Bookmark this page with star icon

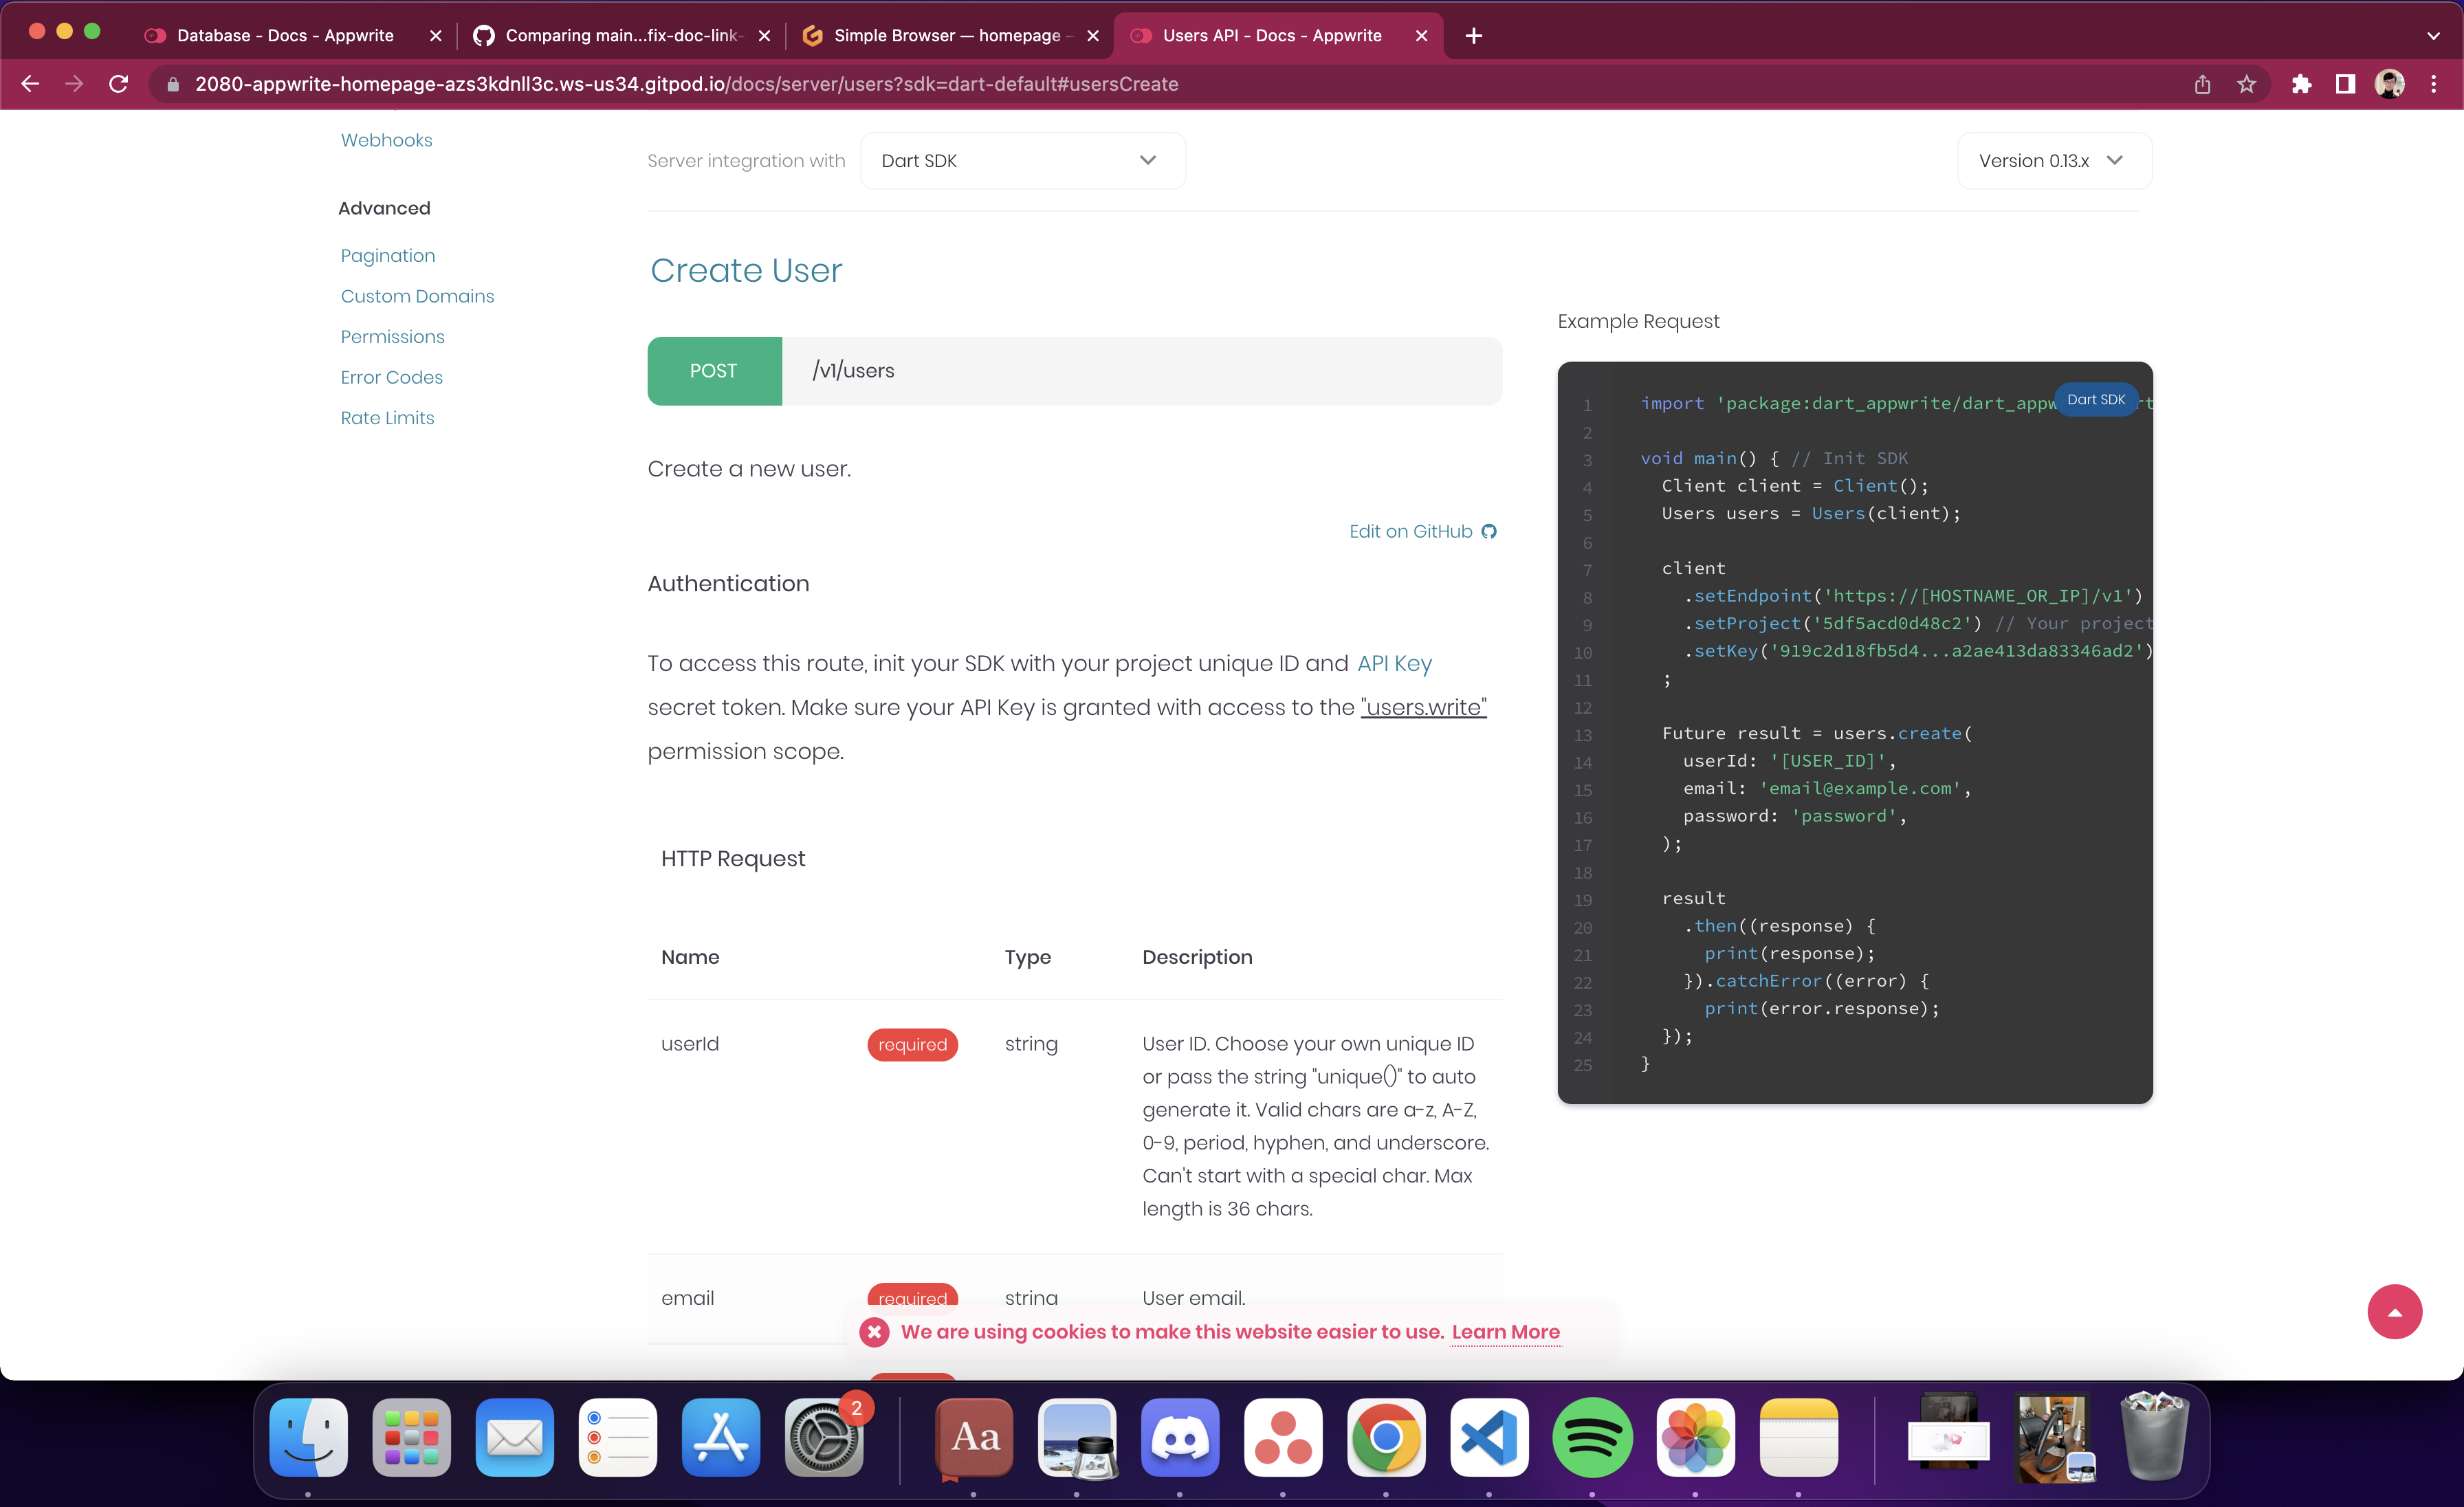pyautogui.click(x=2247, y=84)
